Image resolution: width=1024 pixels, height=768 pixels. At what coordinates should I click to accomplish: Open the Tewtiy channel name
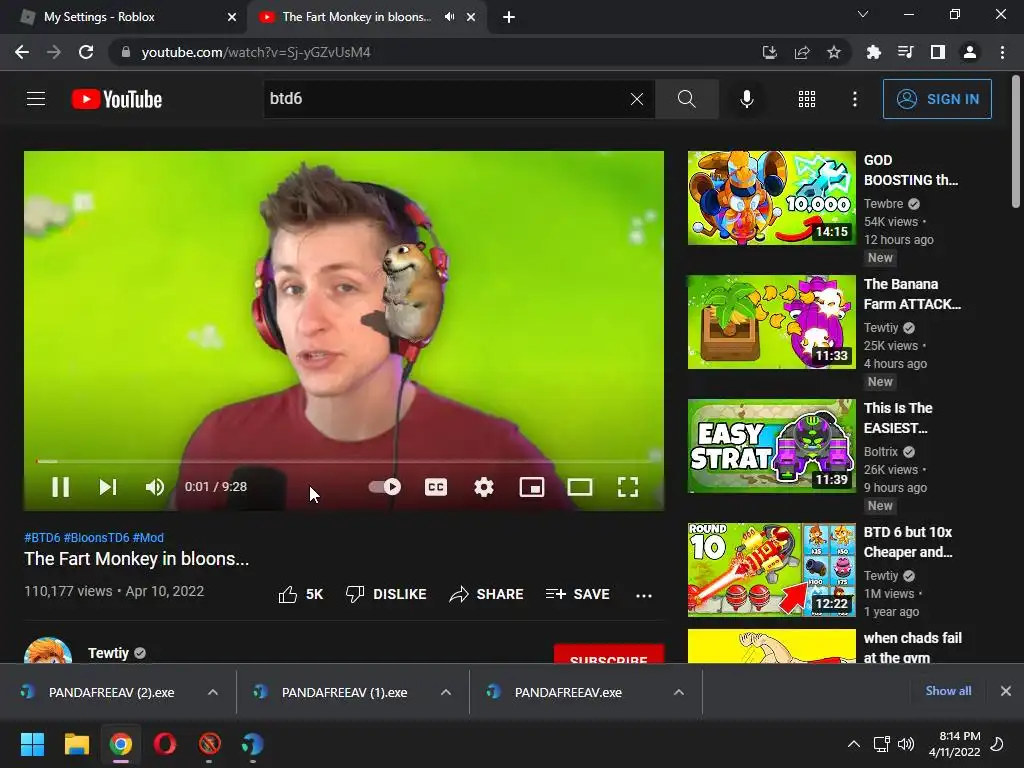(x=108, y=653)
